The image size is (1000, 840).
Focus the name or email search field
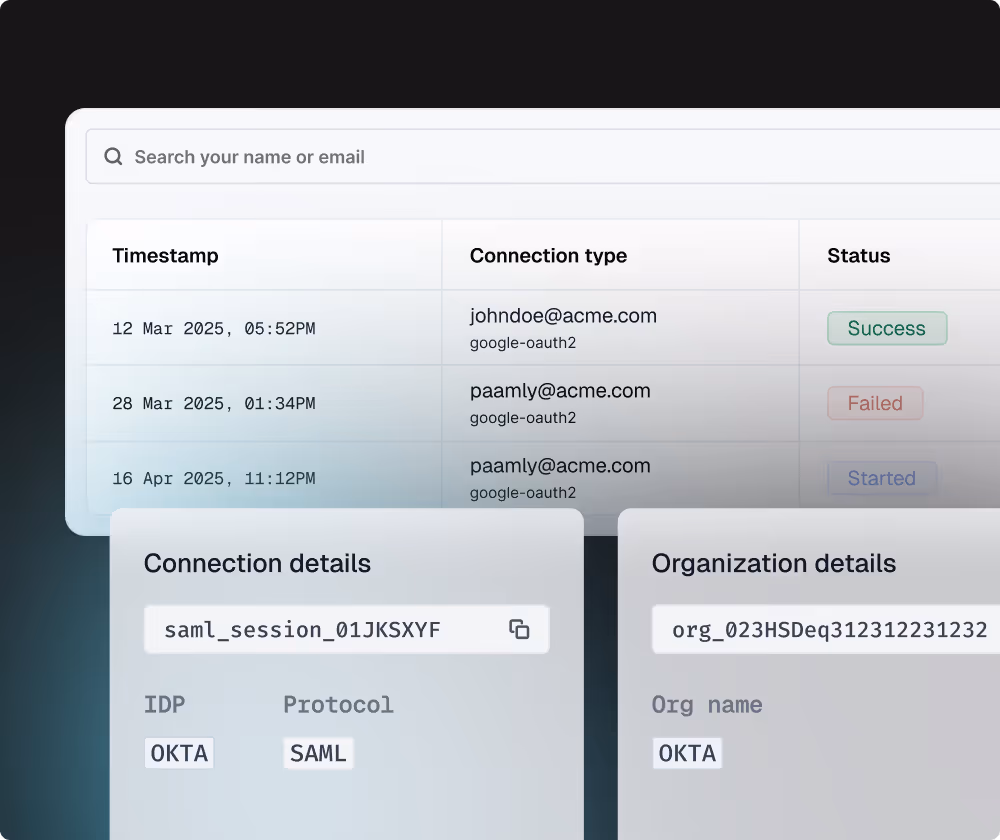[543, 156]
